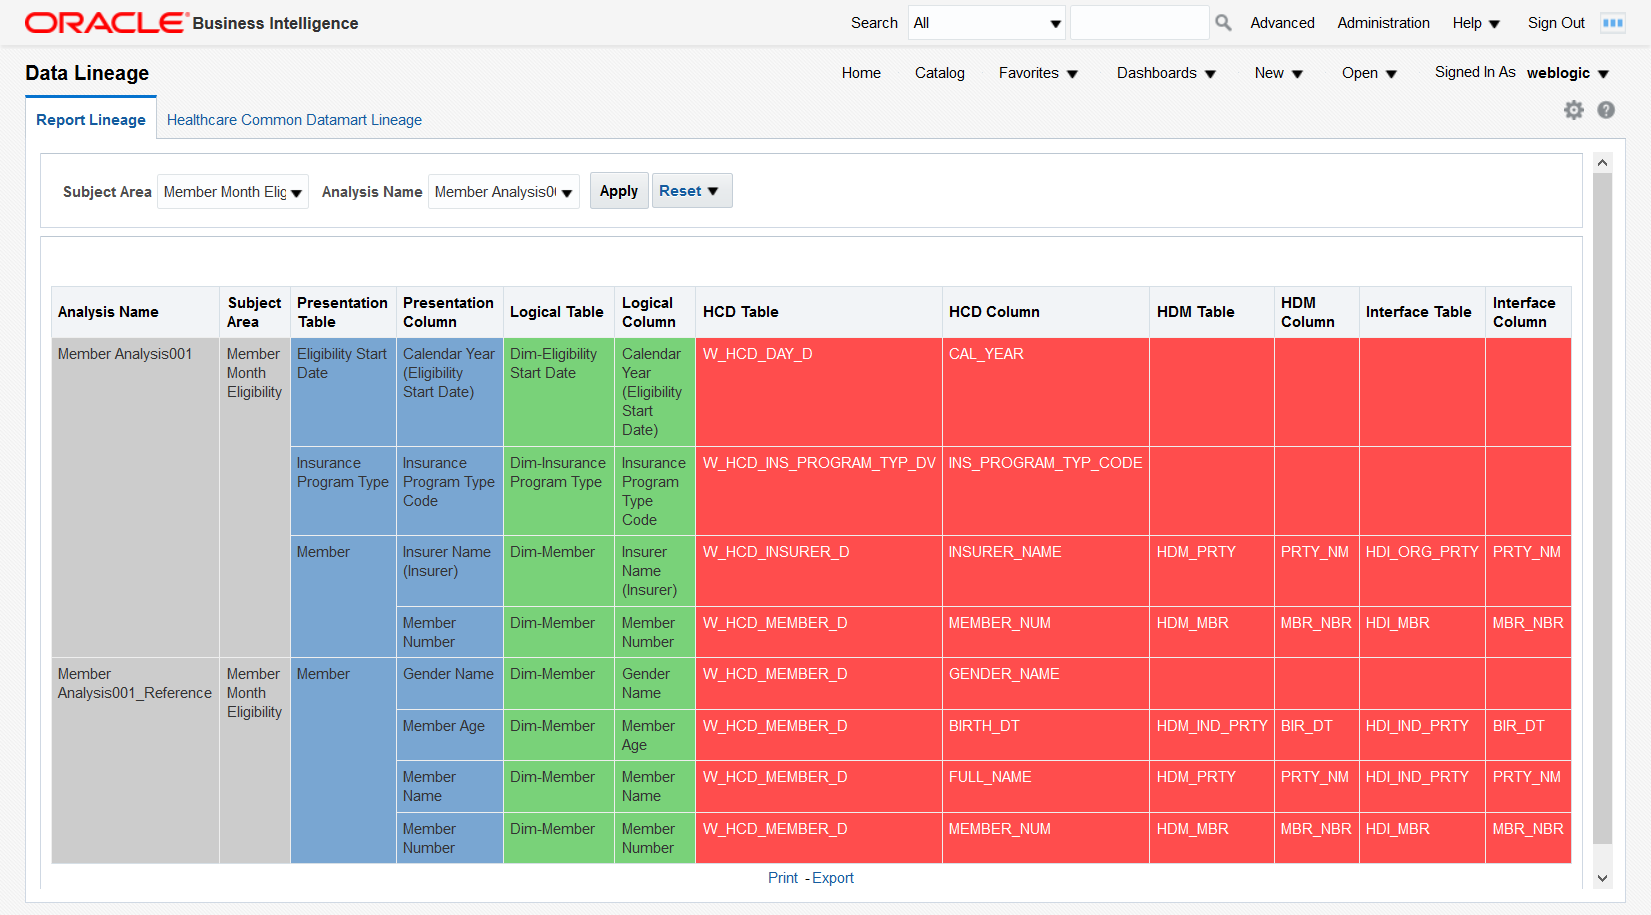Click the Insurance Program Type Code logical column cell
Screen dimensions: 1651x915
tap(654, 491)
